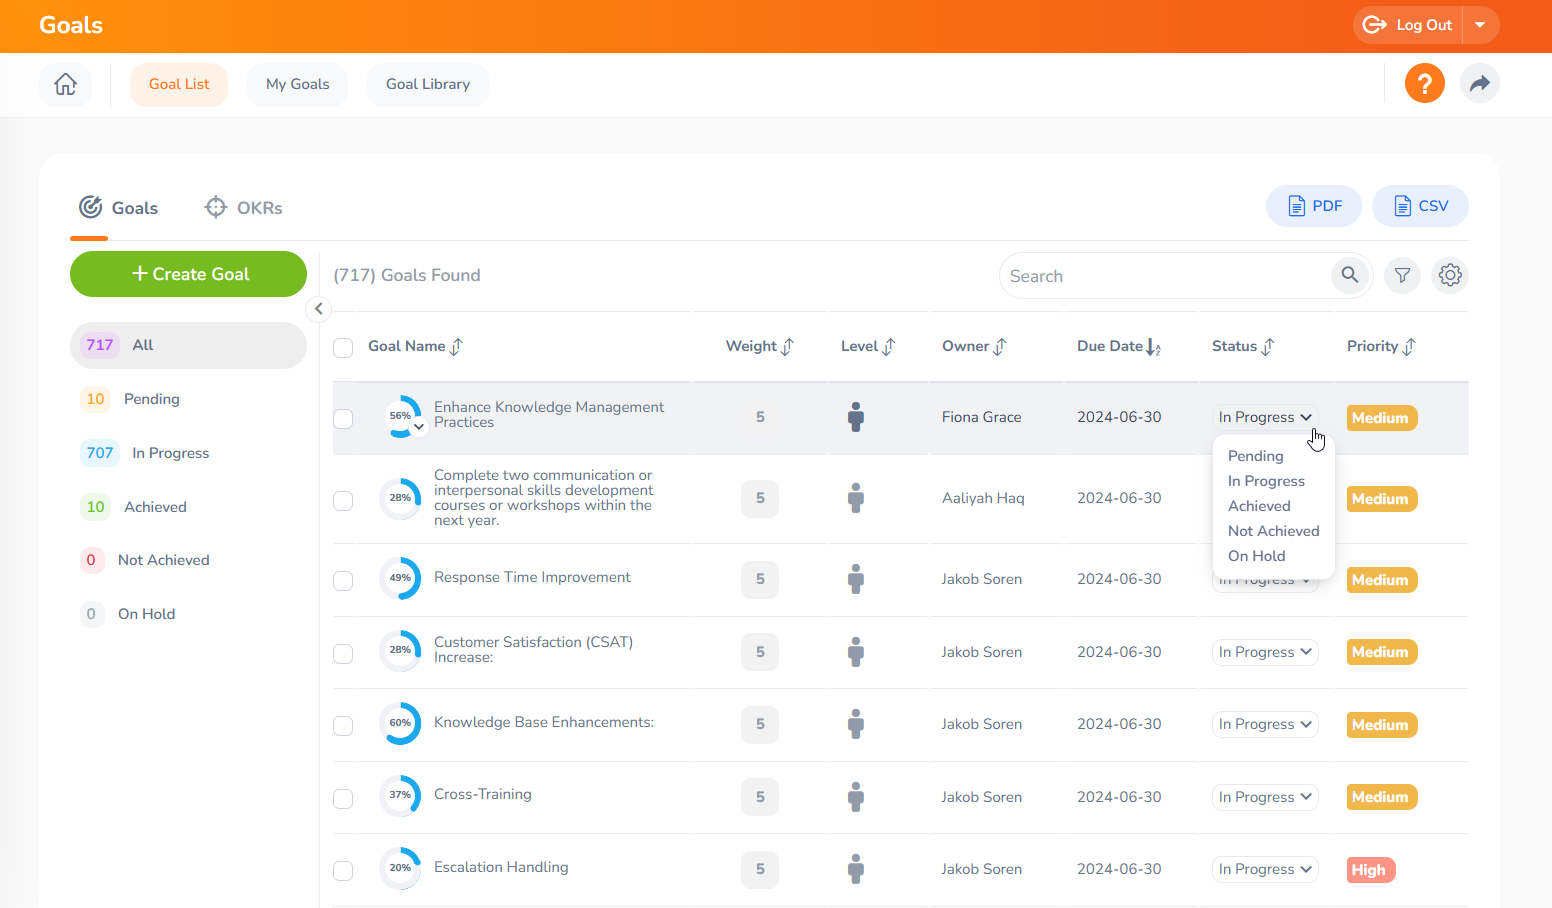Click the search magnifier icon
This screenshot has height=908, width=1552.
coord(1349,275)
